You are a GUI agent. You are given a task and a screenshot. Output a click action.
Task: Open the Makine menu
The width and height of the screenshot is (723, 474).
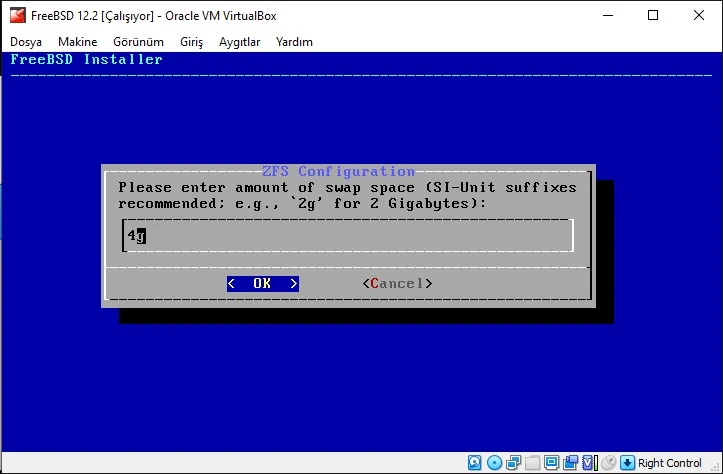point(77,42)
